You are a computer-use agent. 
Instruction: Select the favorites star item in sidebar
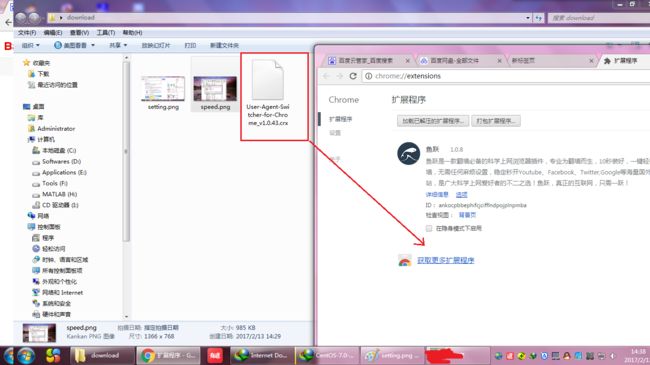click(x=36, y=63)
